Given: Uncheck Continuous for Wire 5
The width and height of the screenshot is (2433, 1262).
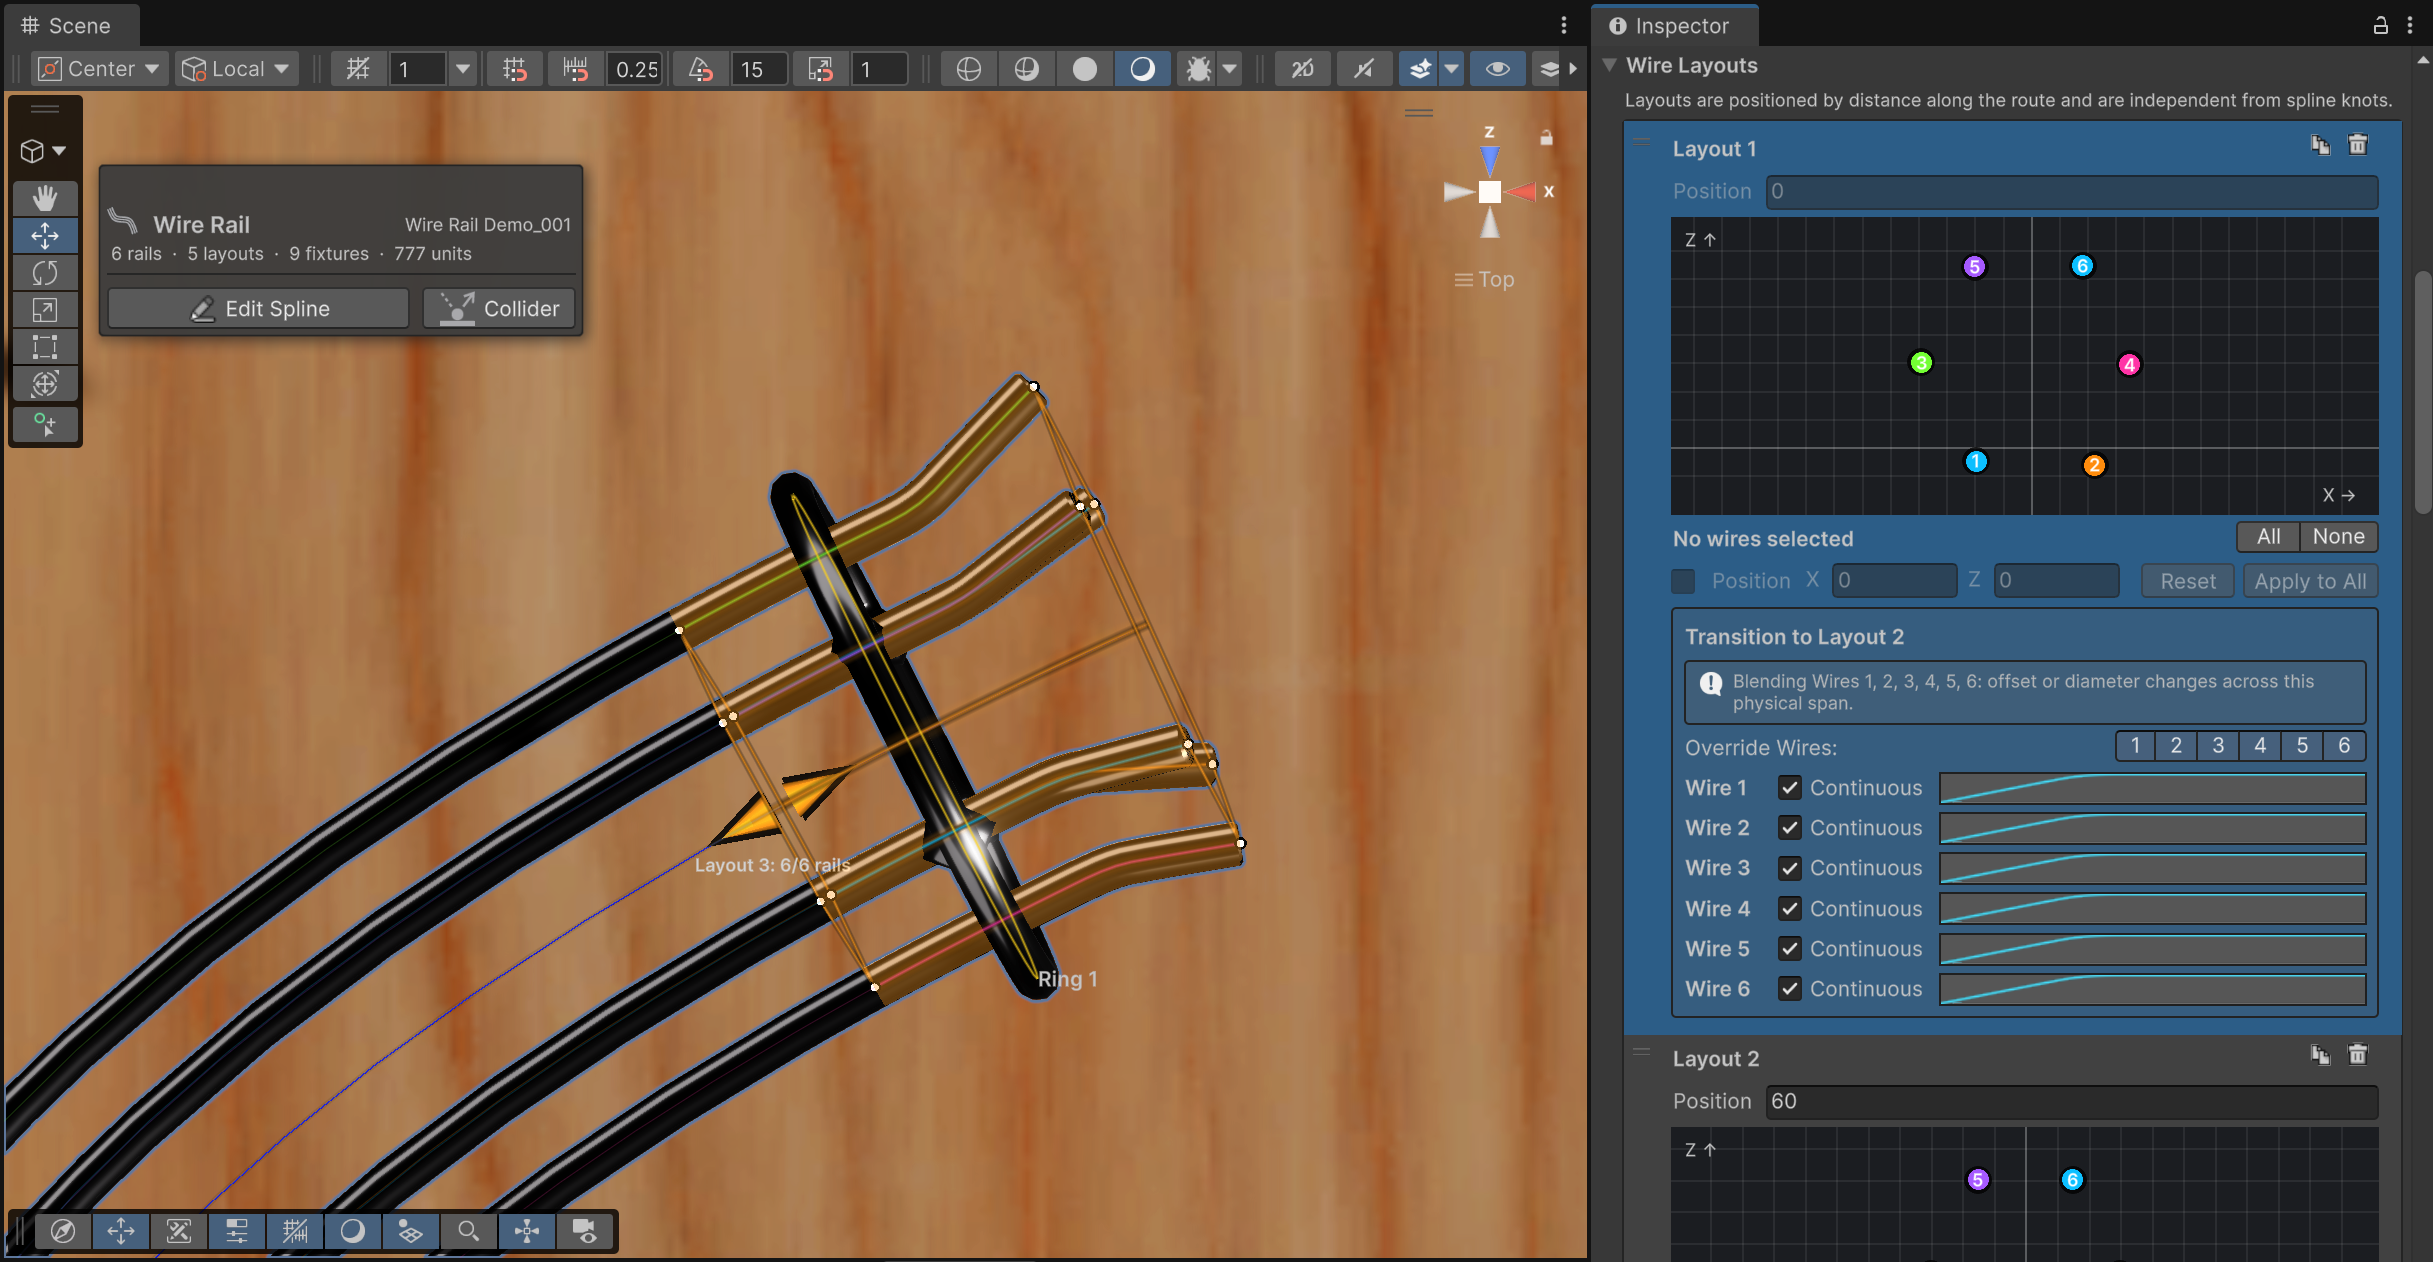Looking at the screenshot, I should click(1790, 949).
